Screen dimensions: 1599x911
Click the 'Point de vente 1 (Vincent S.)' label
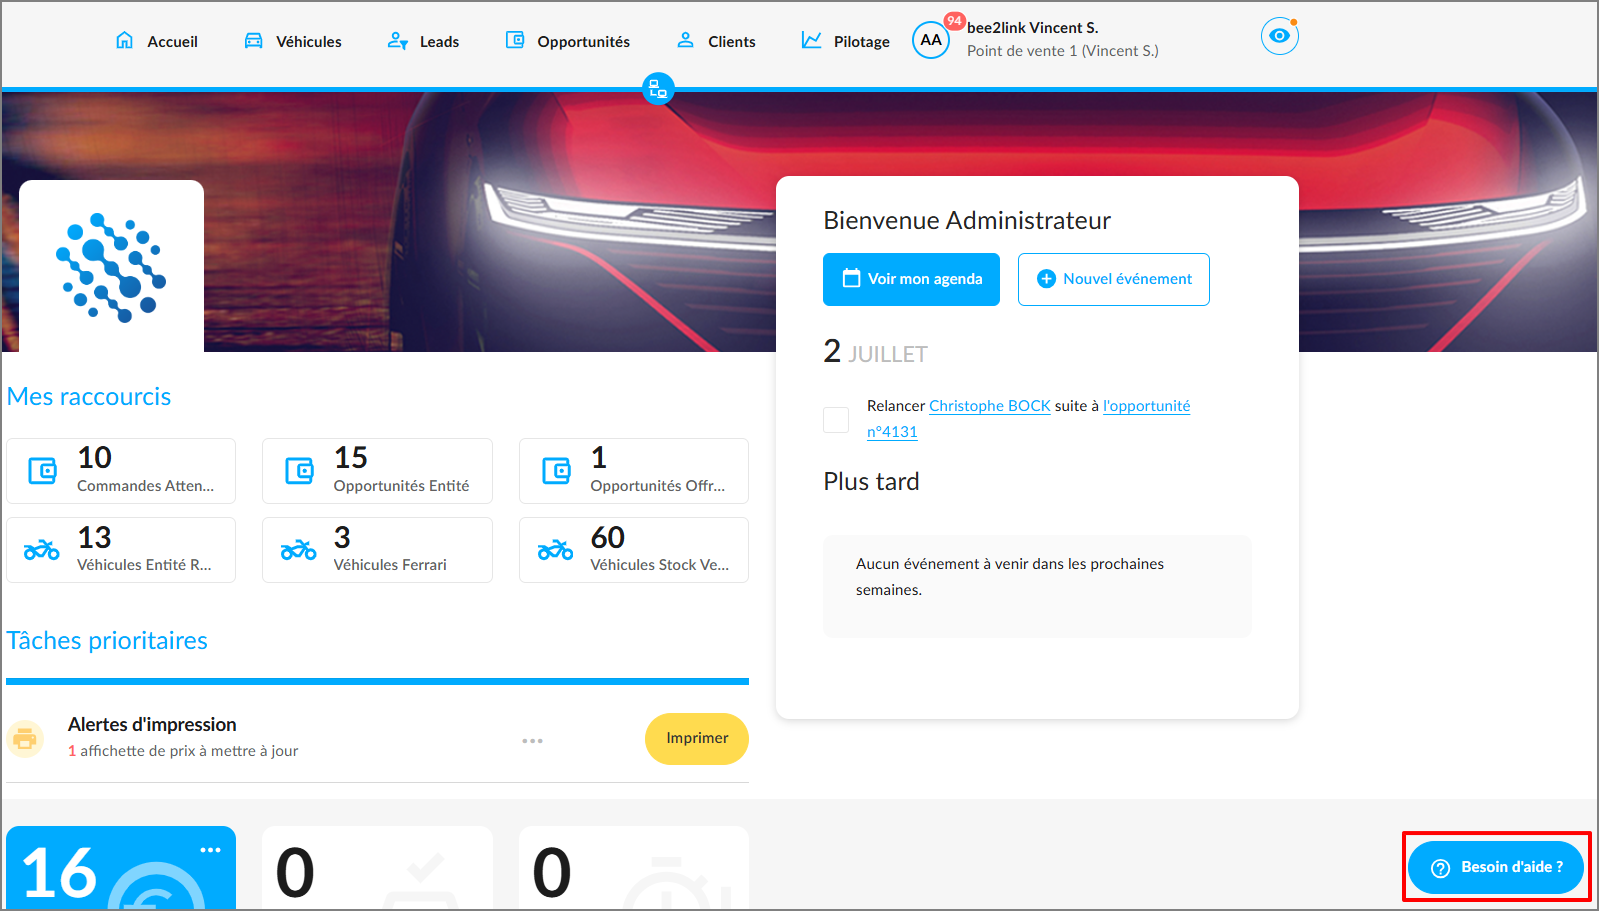click(1063, 51)
